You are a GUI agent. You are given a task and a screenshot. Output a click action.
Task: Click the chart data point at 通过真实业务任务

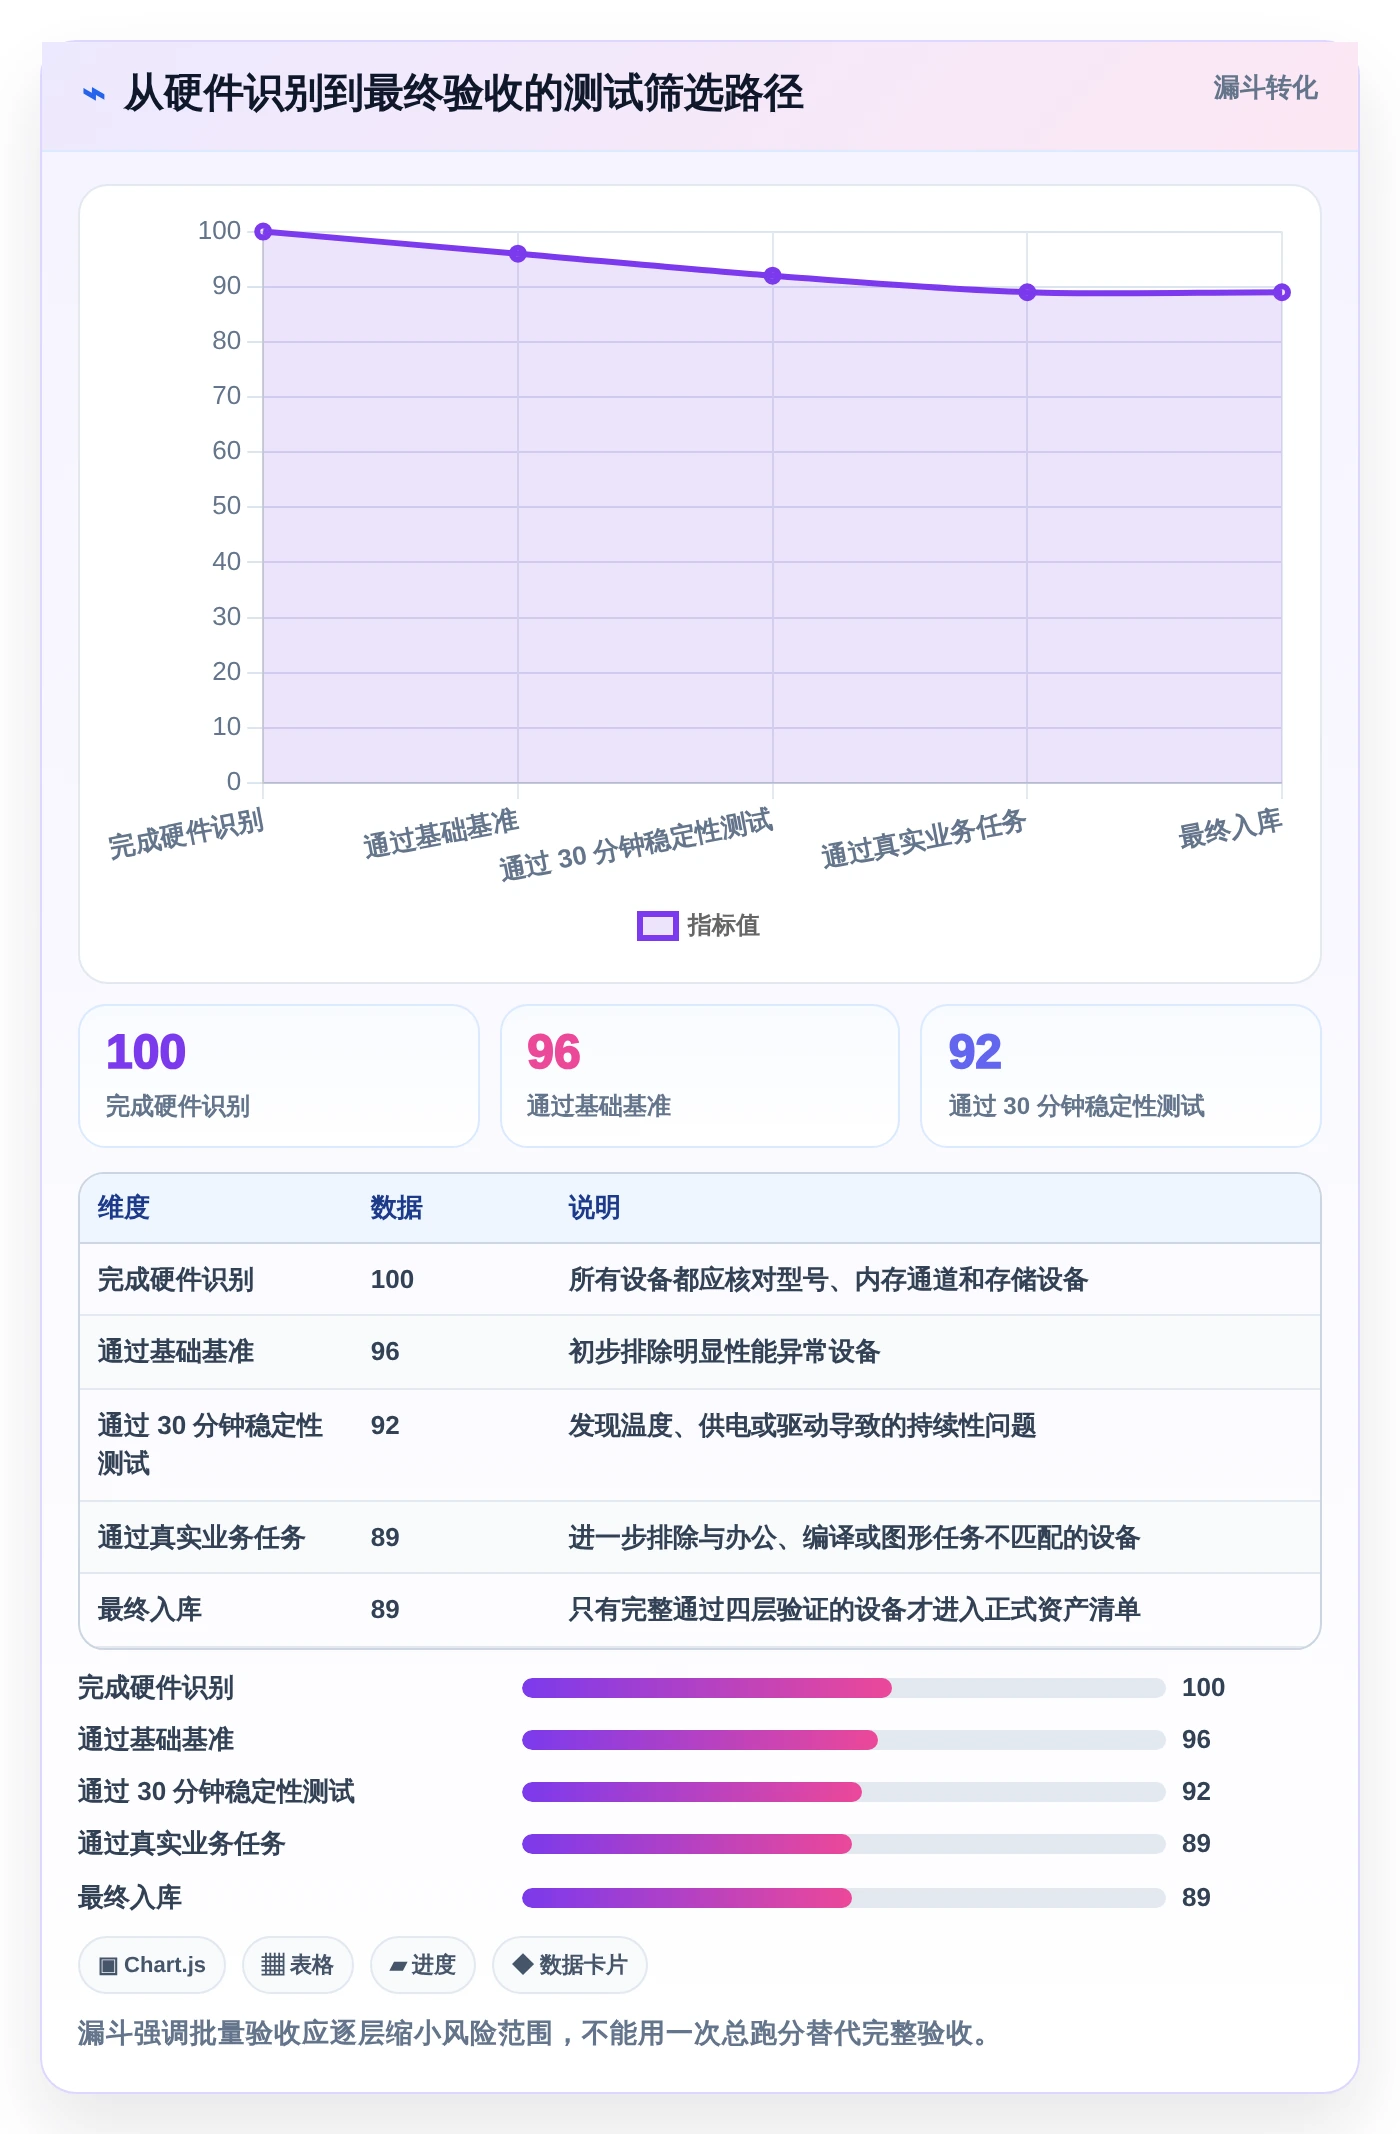pyautogui.click(x=1027, y=292)
